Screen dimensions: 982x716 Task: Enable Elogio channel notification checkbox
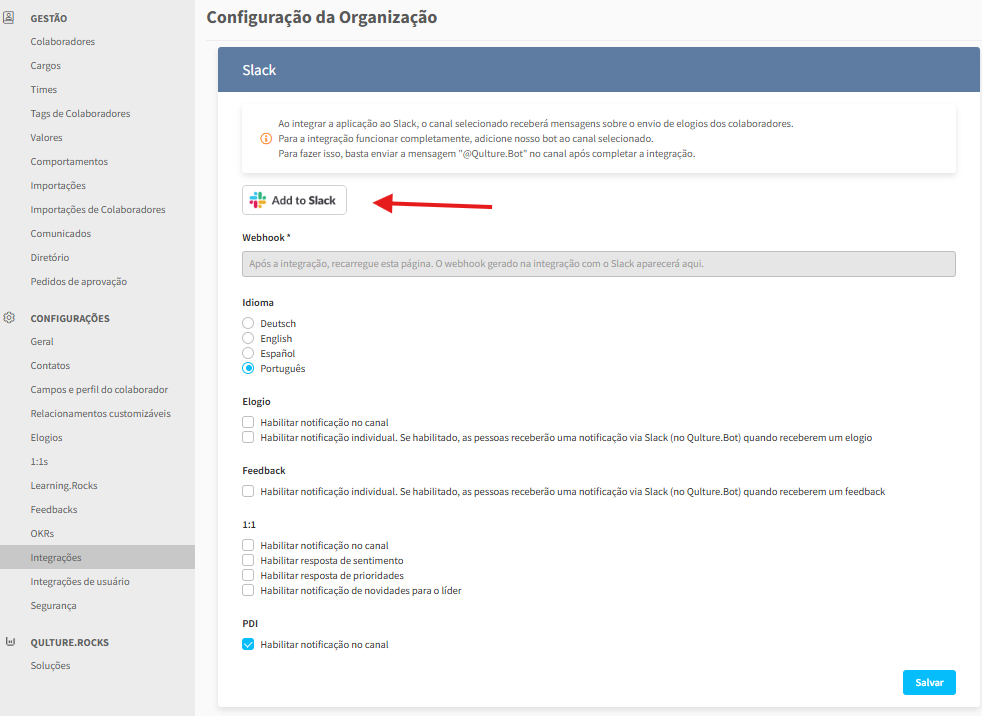coord(248,422)
